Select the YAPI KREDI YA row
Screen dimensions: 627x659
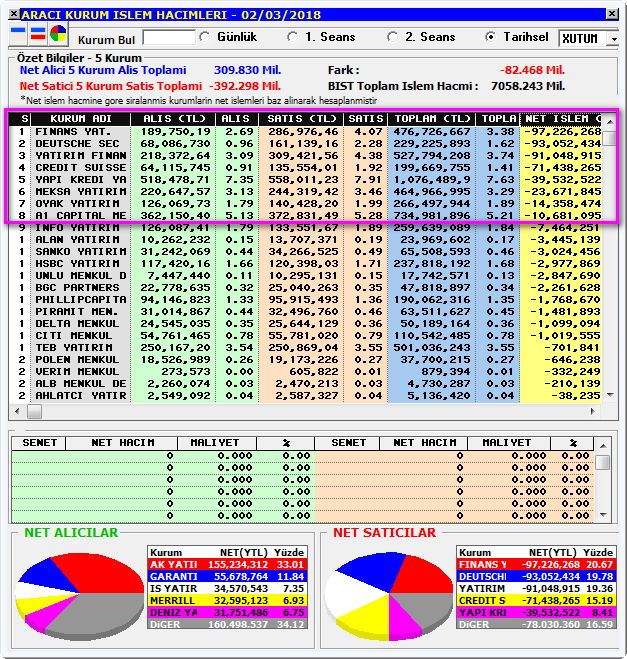pyautogui.click(x=306, y=179)
